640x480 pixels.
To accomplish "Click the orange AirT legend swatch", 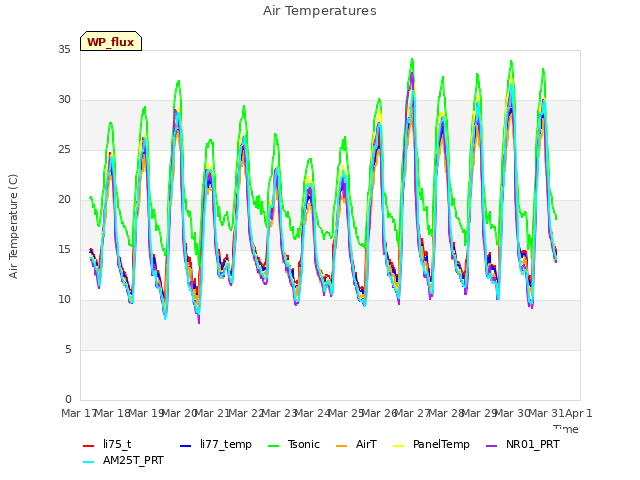I will click(x=342, y=446).
